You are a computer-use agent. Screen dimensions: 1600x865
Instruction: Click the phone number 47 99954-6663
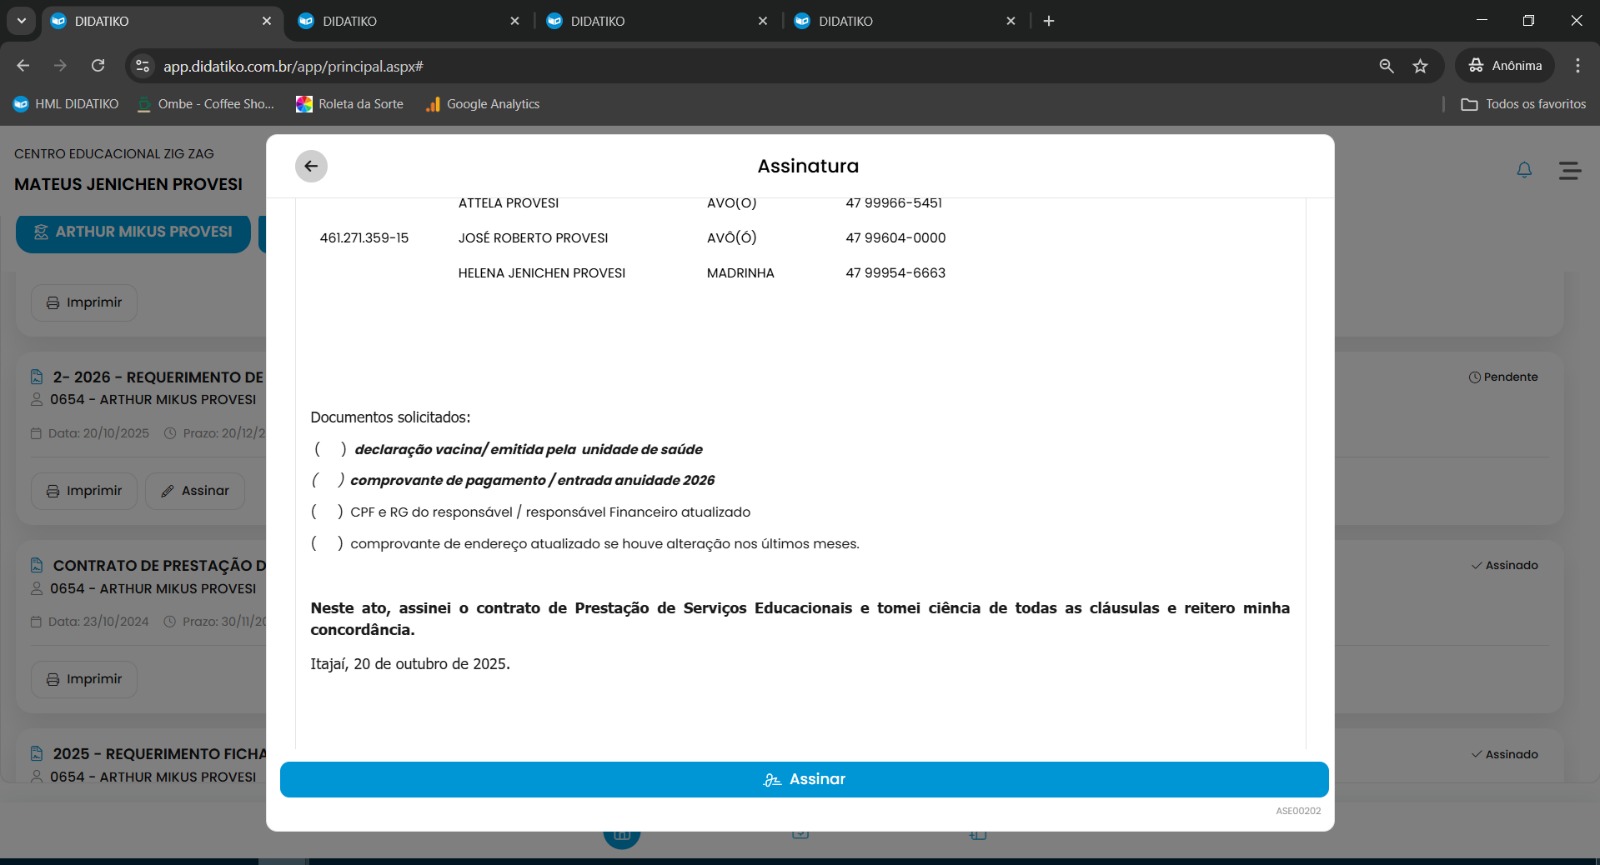pyautogui.click(x=896, y=273)
